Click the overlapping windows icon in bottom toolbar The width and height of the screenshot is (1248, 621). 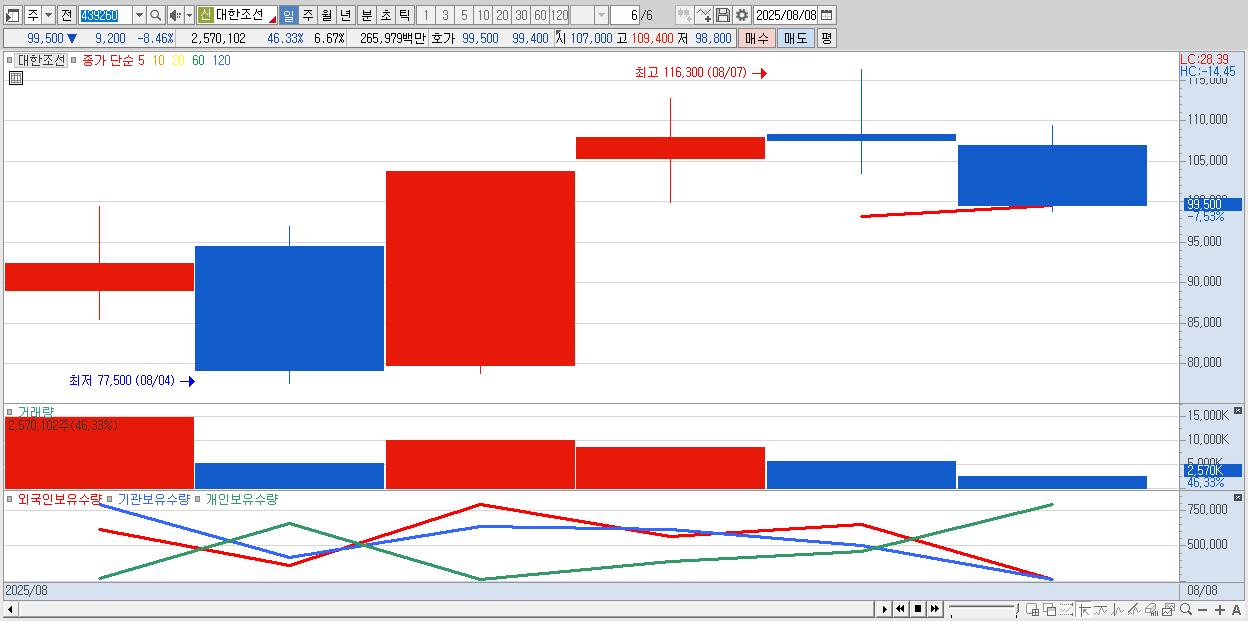point(1049,609)
